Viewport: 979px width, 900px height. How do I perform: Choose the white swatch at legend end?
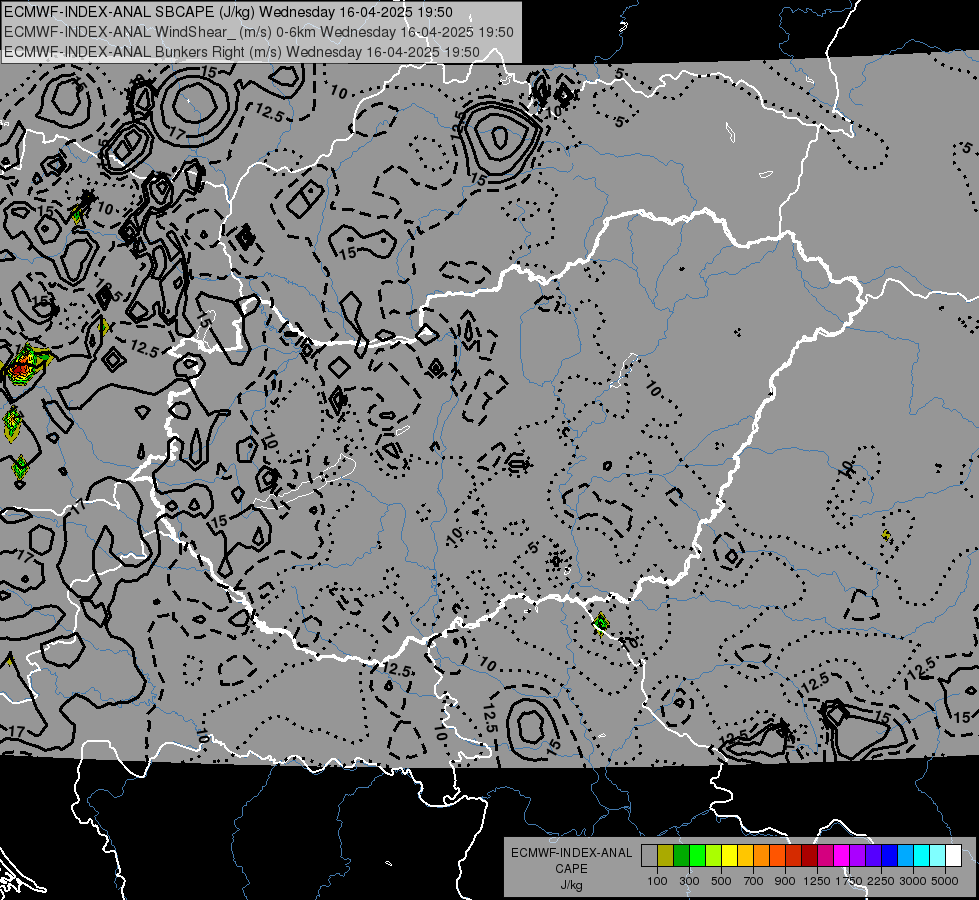point(953,856)
